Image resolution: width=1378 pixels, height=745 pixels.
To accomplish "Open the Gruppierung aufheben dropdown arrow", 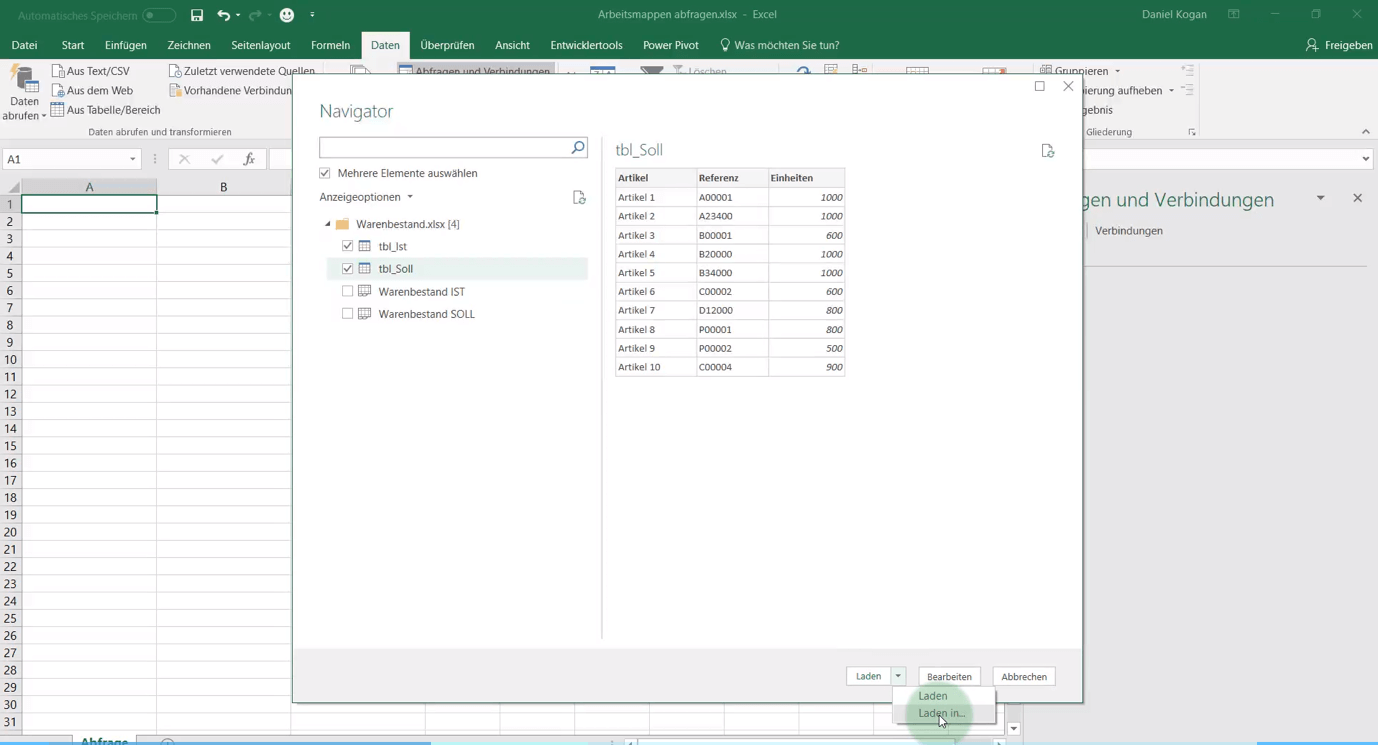I will coord(1171,91).
